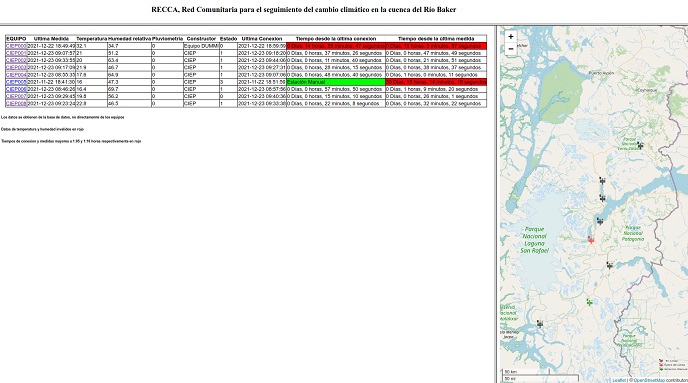Open the CIEP001 equipment link
688x383 pixels.
[x=16, y=53]
